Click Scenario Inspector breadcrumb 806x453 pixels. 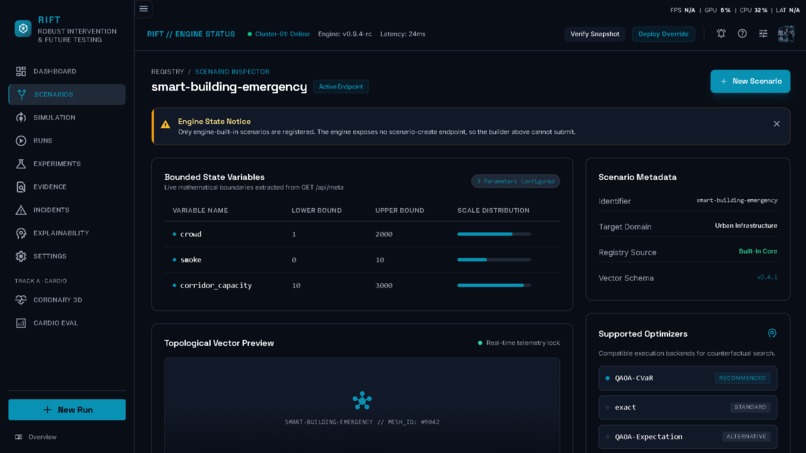[x=232, y=71]
